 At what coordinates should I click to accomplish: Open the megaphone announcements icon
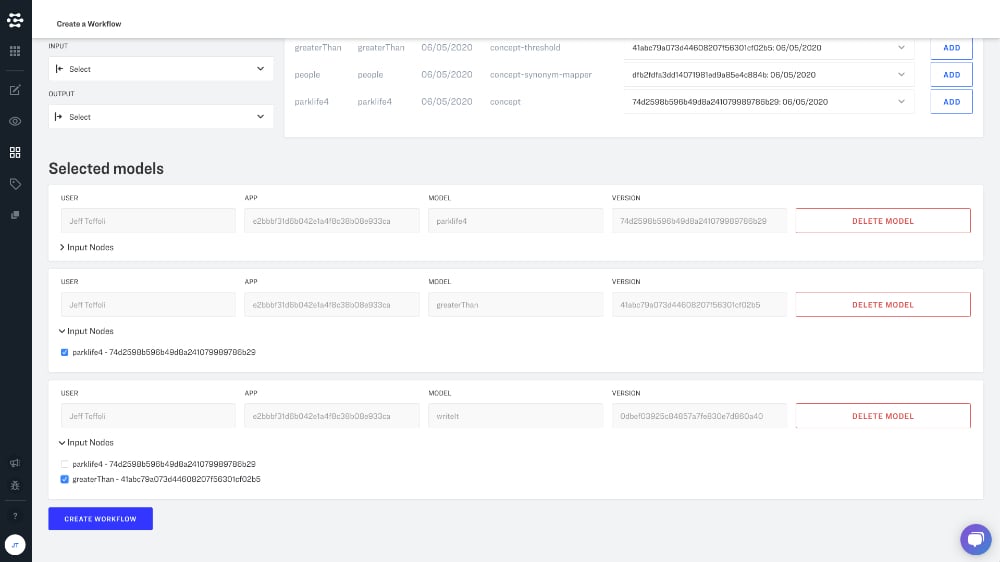click(15, 463)
